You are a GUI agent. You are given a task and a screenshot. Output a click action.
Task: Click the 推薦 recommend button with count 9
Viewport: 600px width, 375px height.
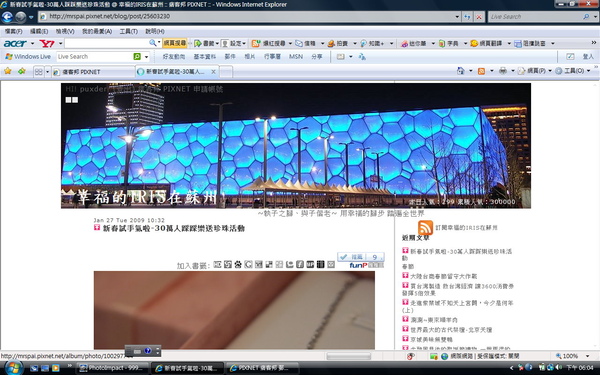pos(361,257)
